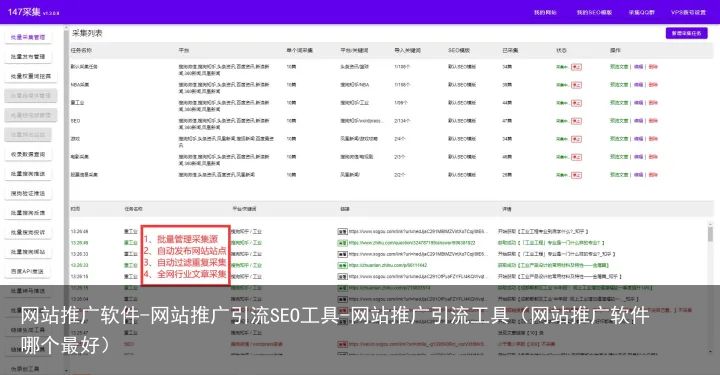Click the 状态 column header
720x375 pixels.
(561, 50)
